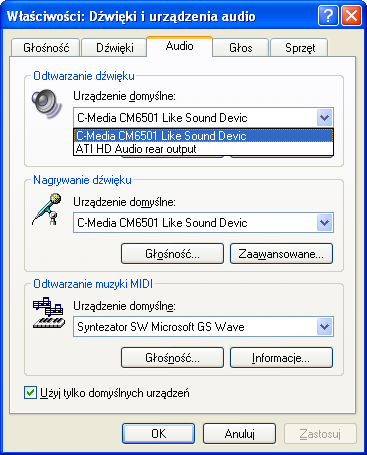This screenshot has width=367, height=455.
Task: Confirm with the OK button
Action: 158,434
